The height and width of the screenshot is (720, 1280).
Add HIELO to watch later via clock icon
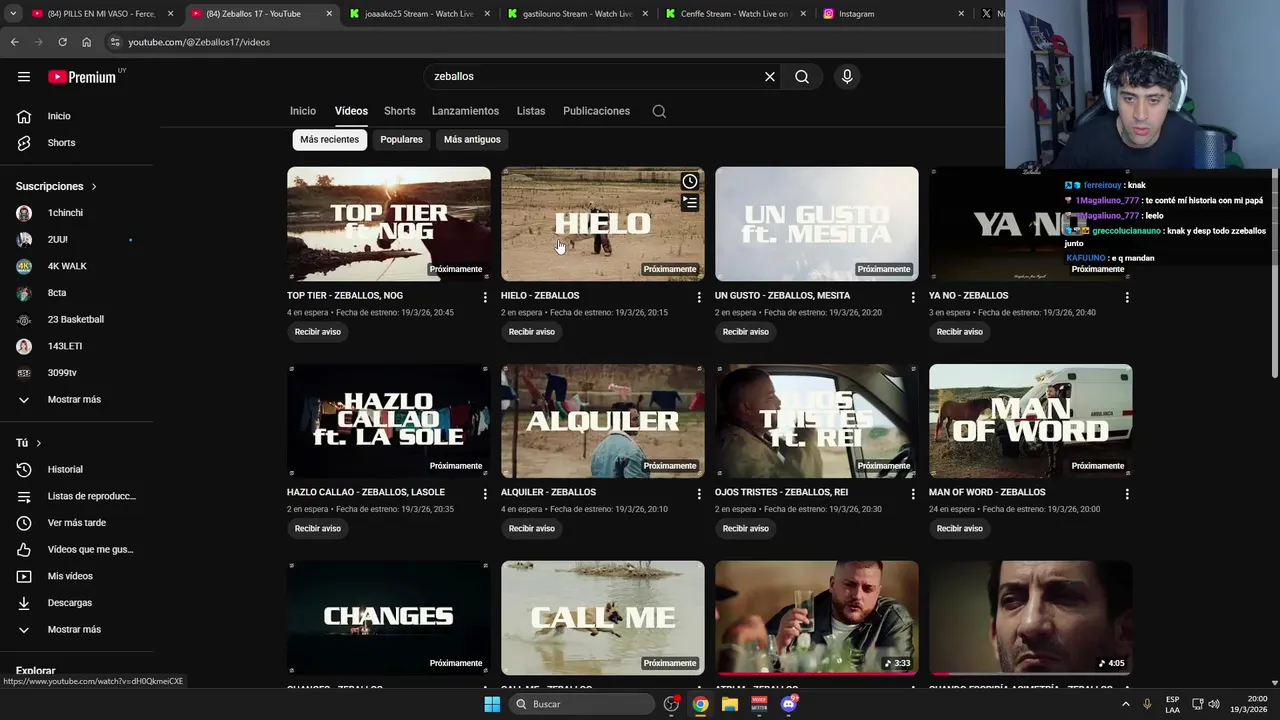[x=690, y=181]
